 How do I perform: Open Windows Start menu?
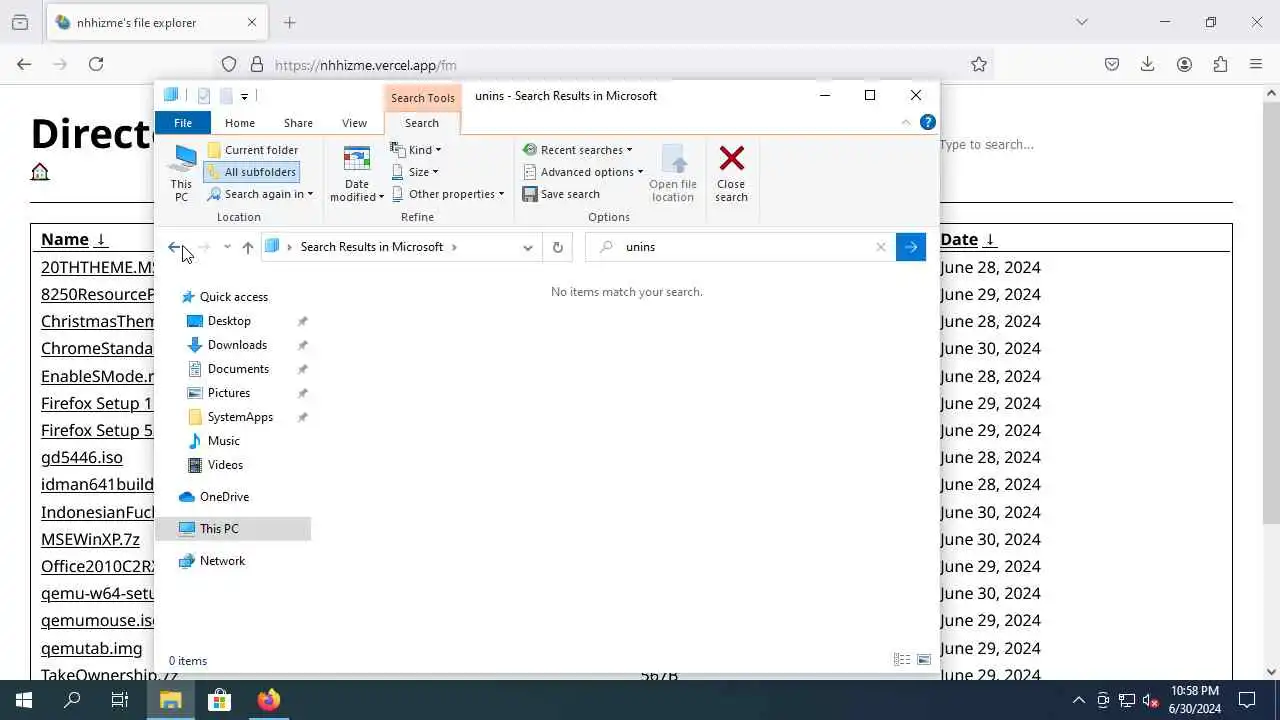(x=23, y=700)
